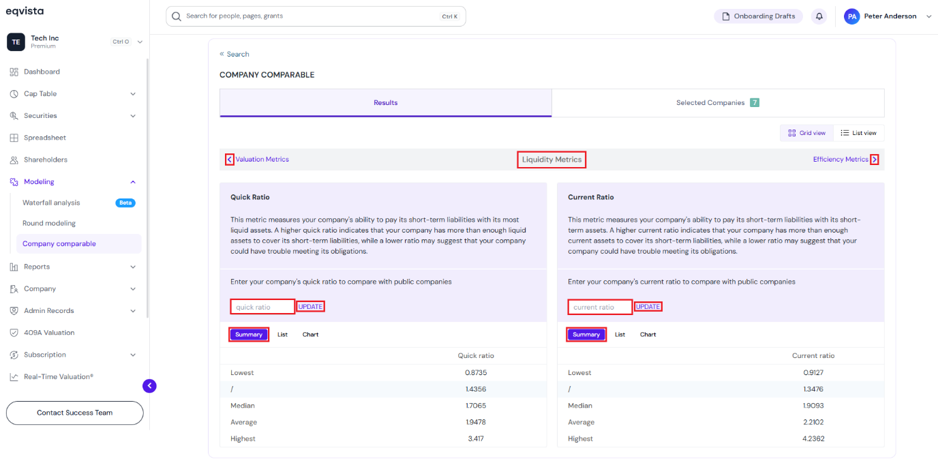The width and height of the screenshot is (938, 461).
Task: Switch to Grid view
Action: [806, 133]
